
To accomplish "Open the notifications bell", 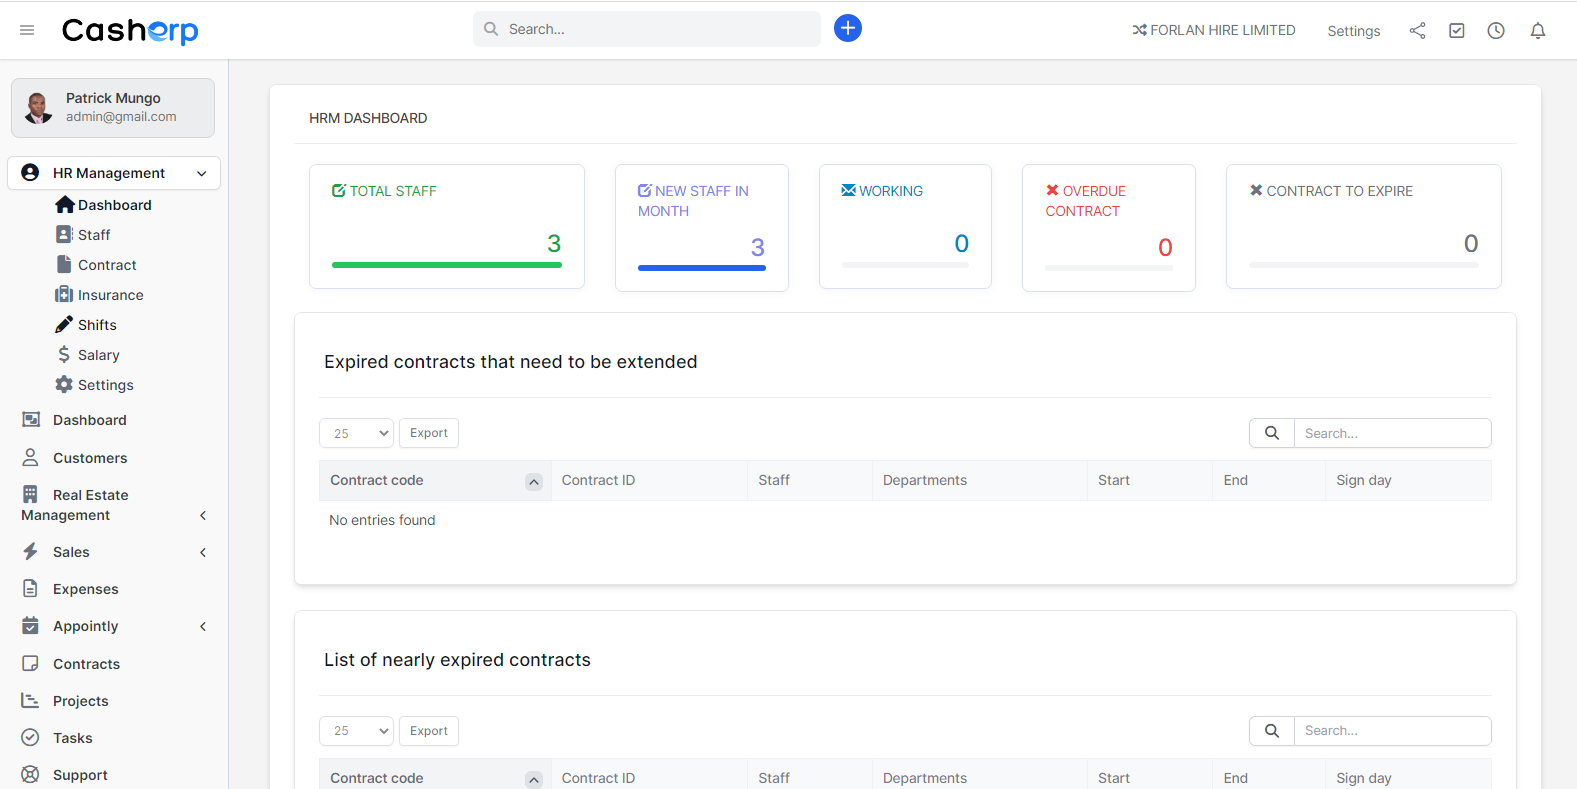I will click(x=1538, y=31).
